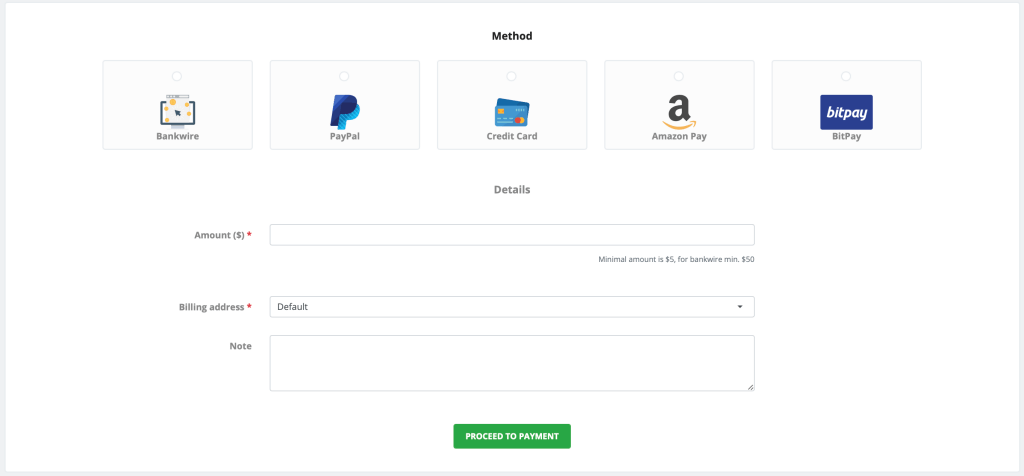Click the Amazon Pay label text
This screenshot has height=476, width=1024.
(x=679, y=136)
